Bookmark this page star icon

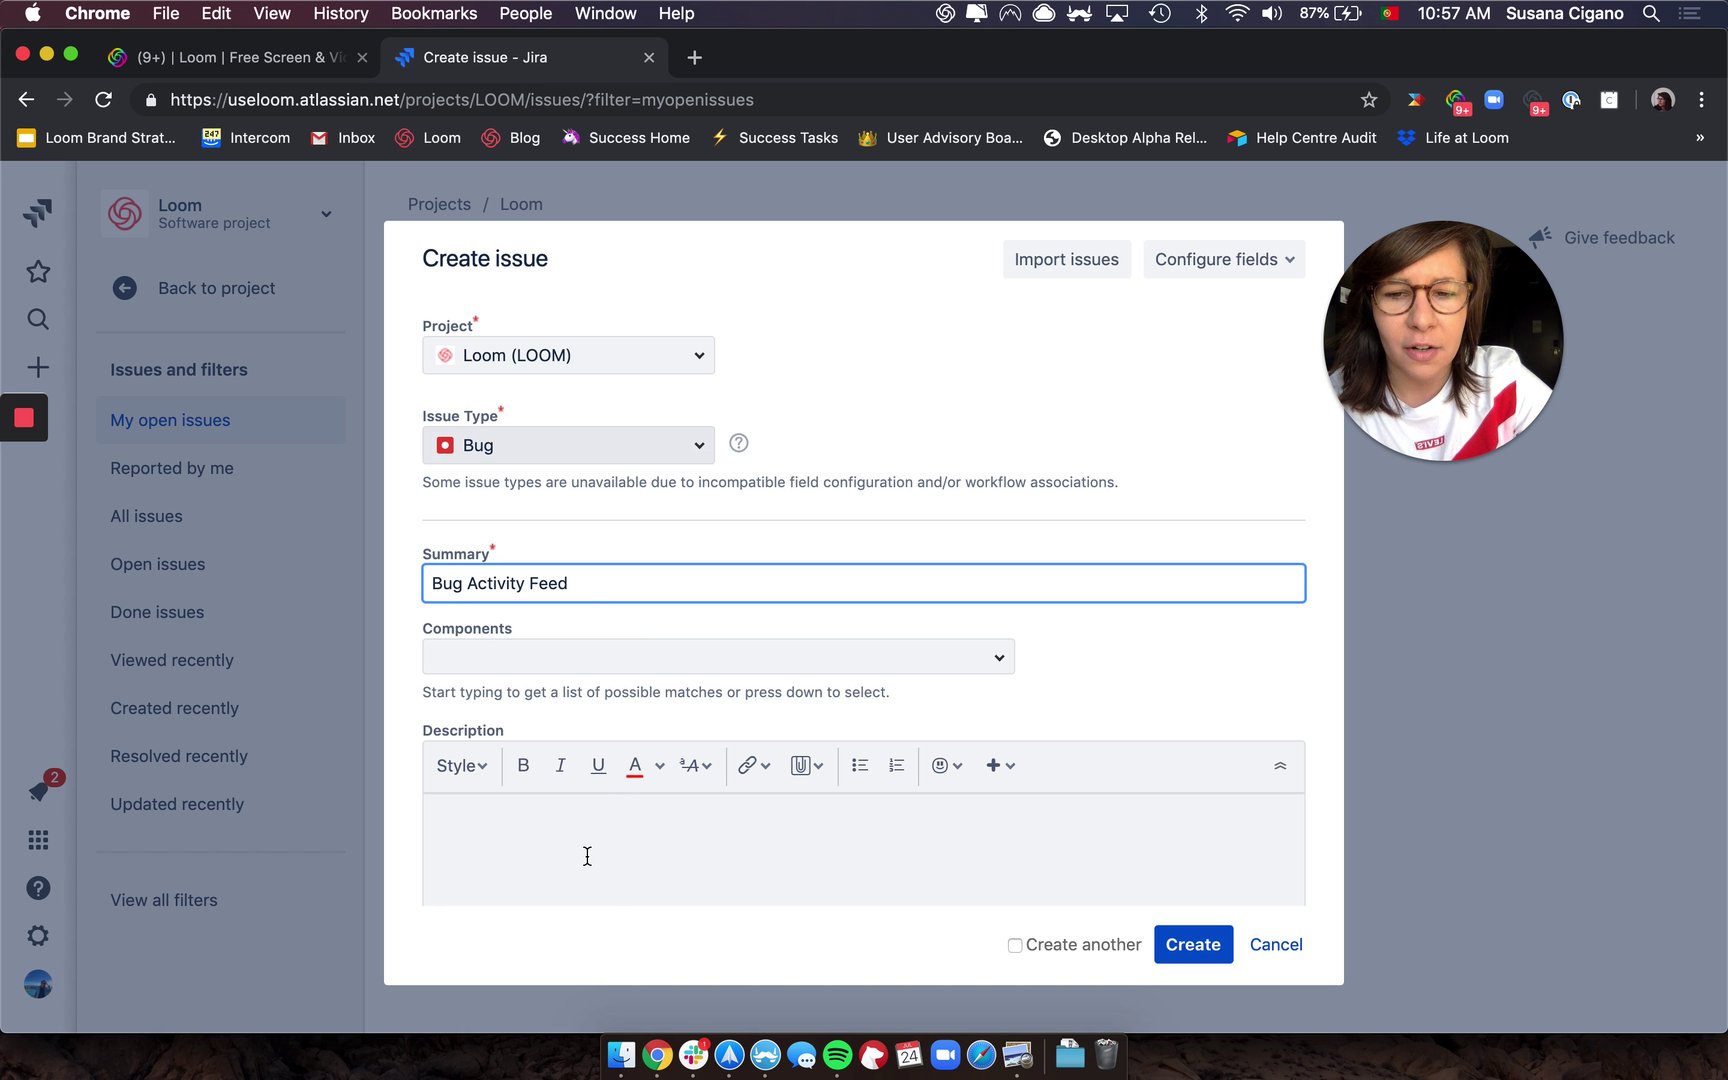click(x=1369, y=100)
